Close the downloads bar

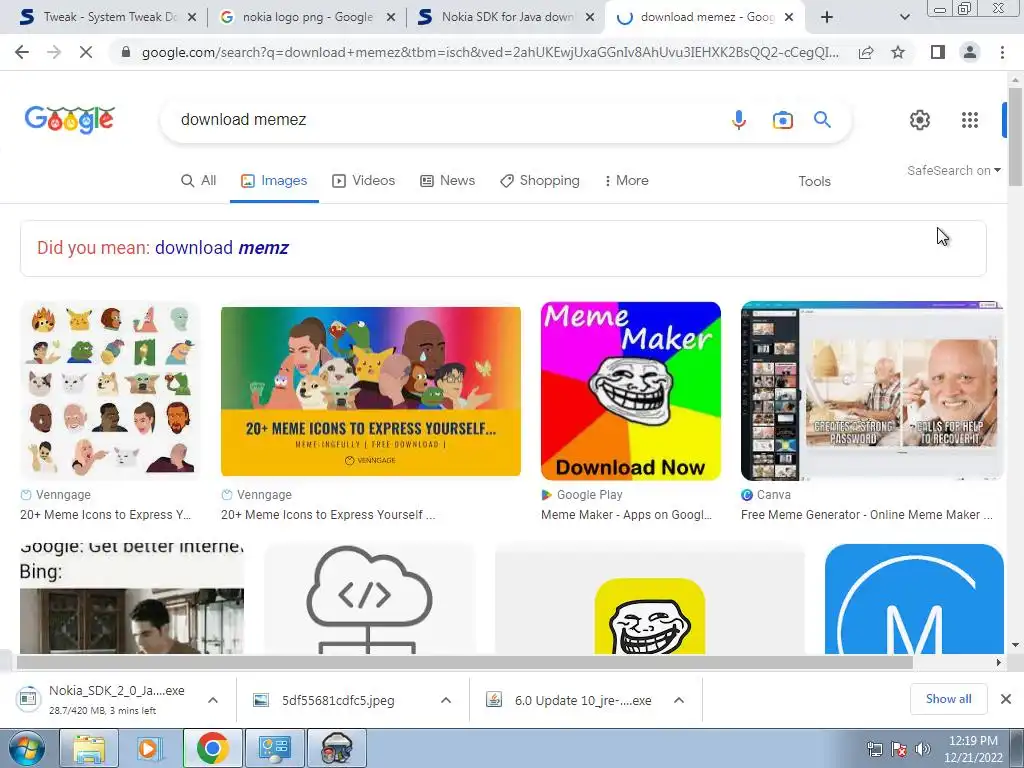tap(1006, 699)
